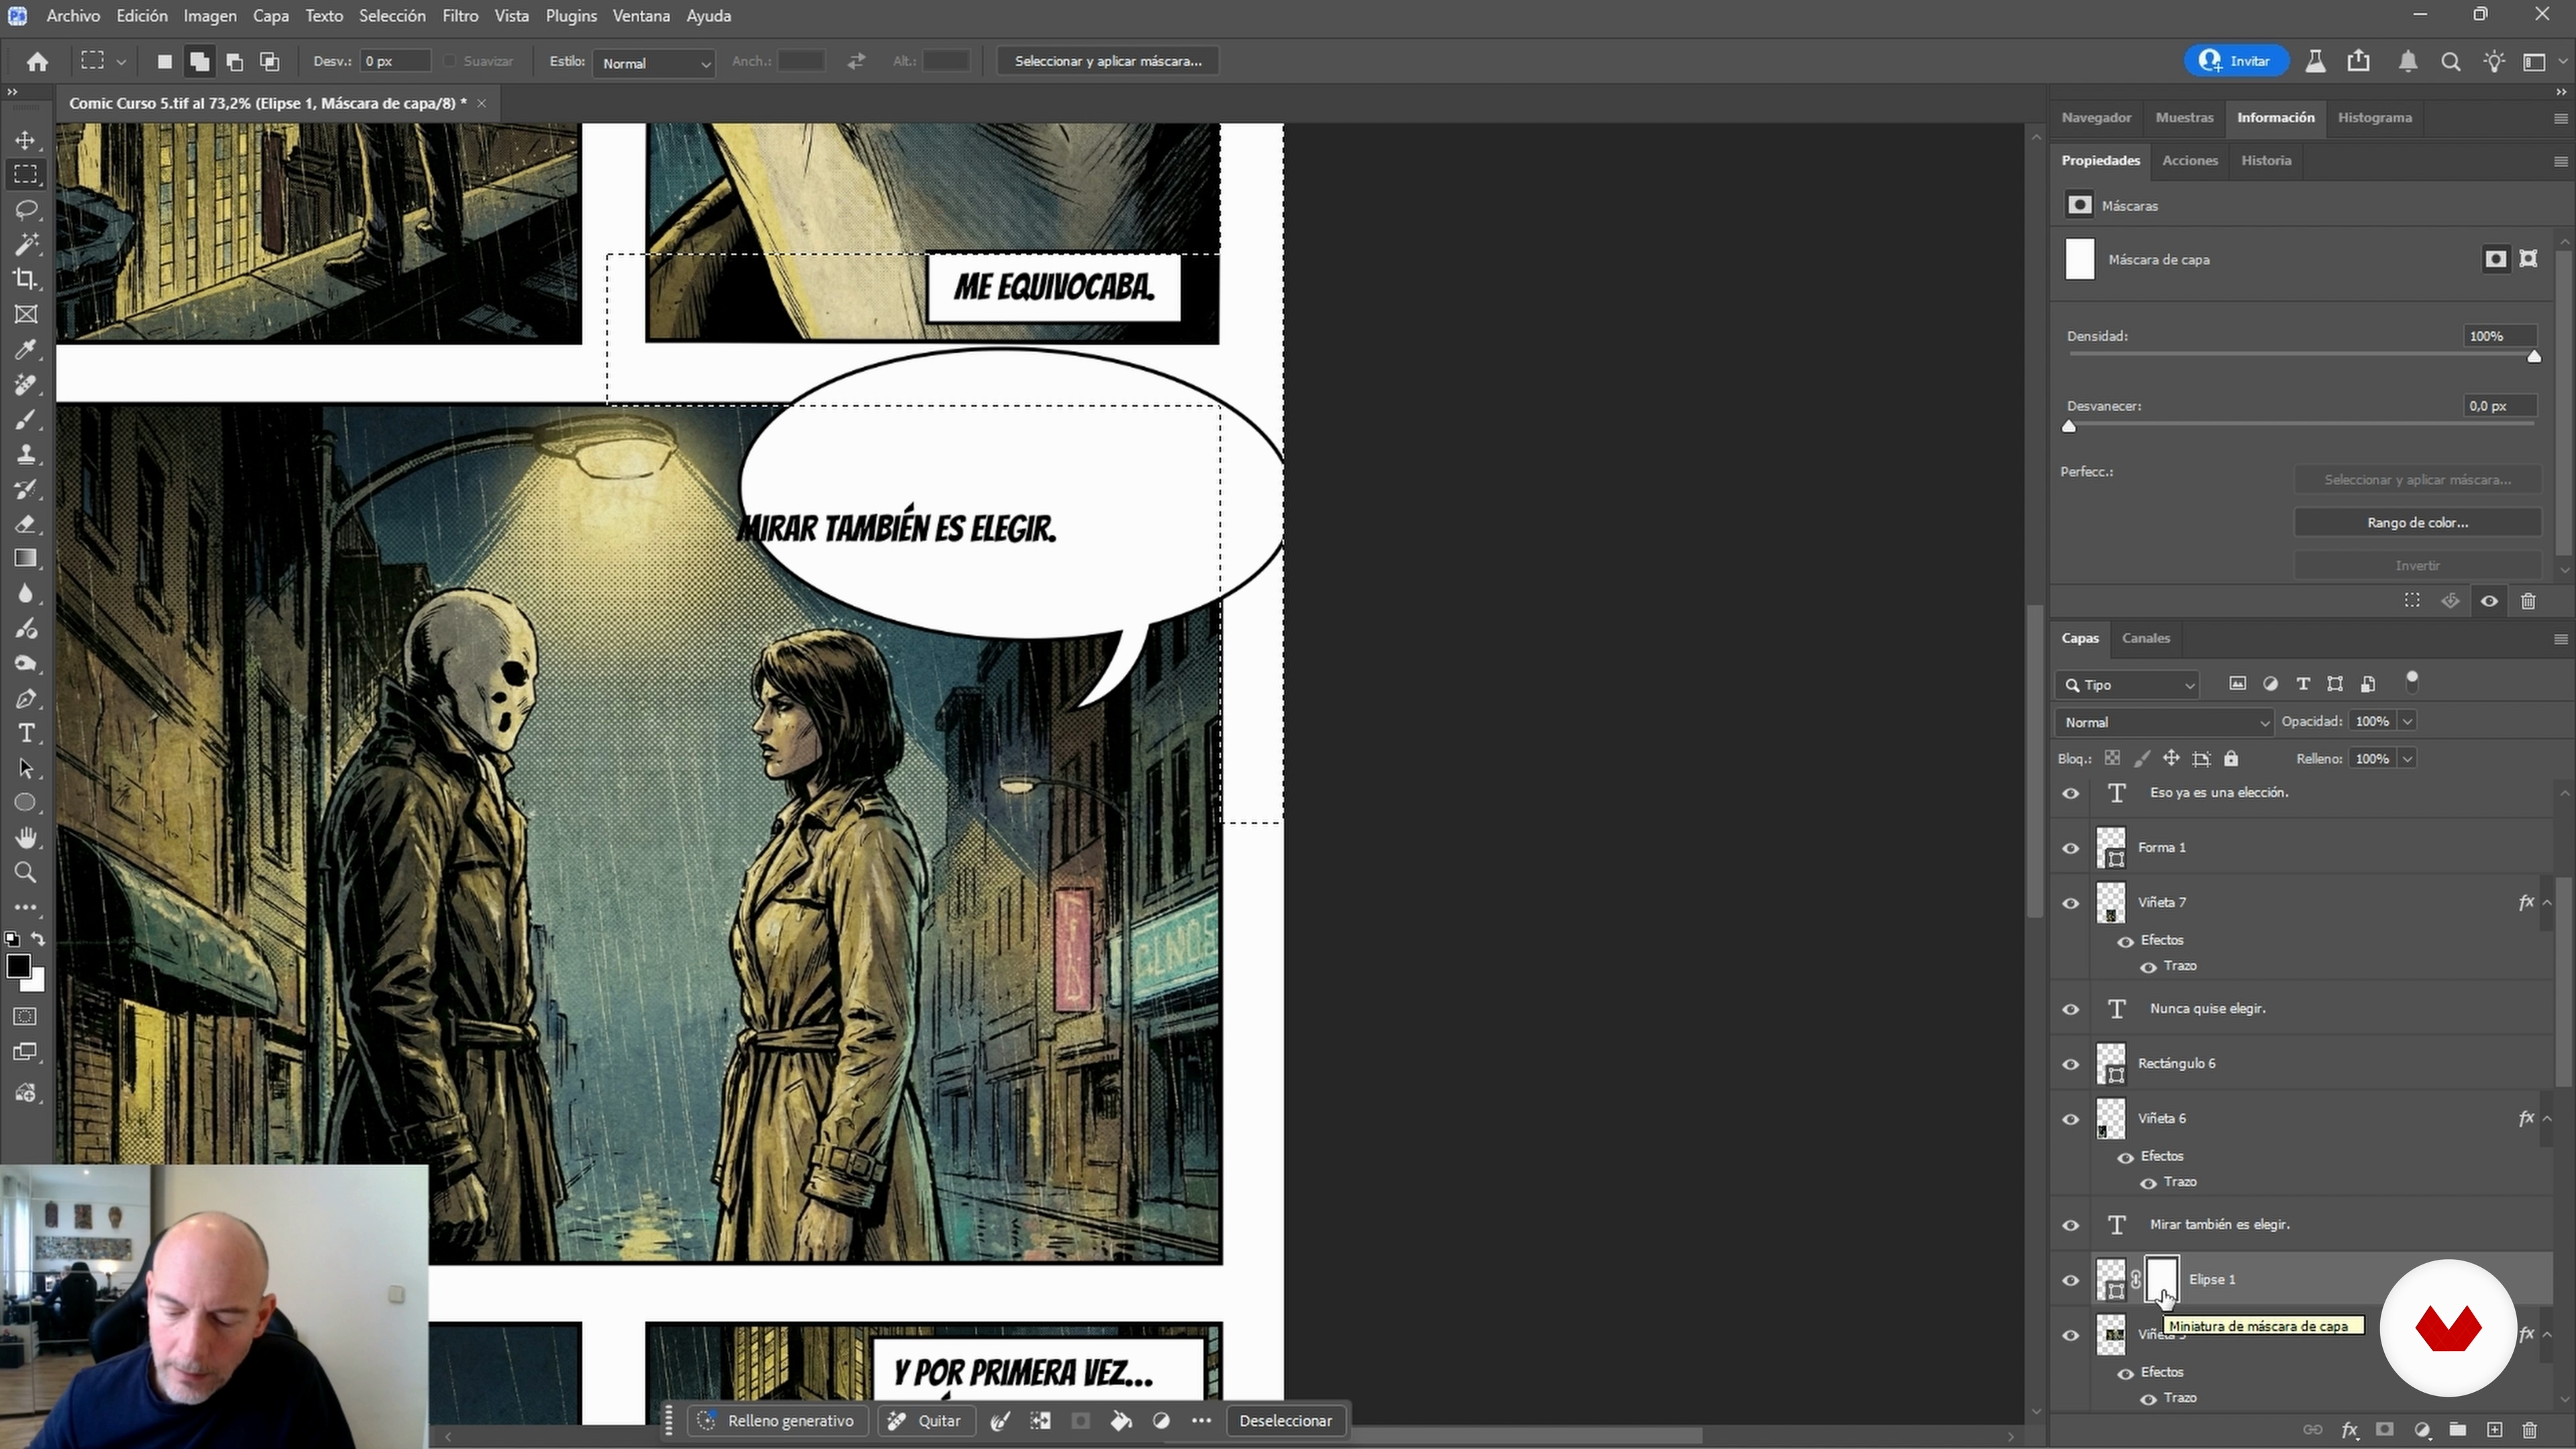The image size is (2576, 1449).
Task: Hide the Elipse 1 layer
Action: (x=2071, y=1280)
